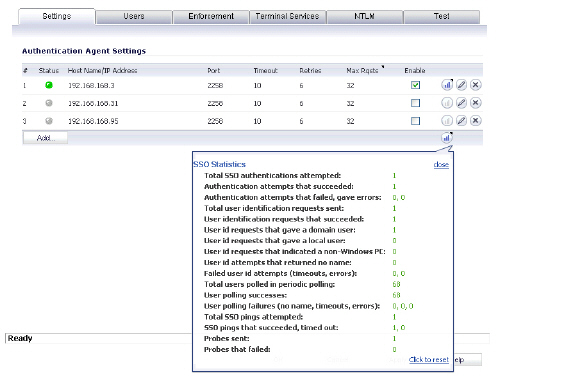Delete the 192.168.168.95 agent entry
Screen dimensions: 576x390
tap(476, 120)
